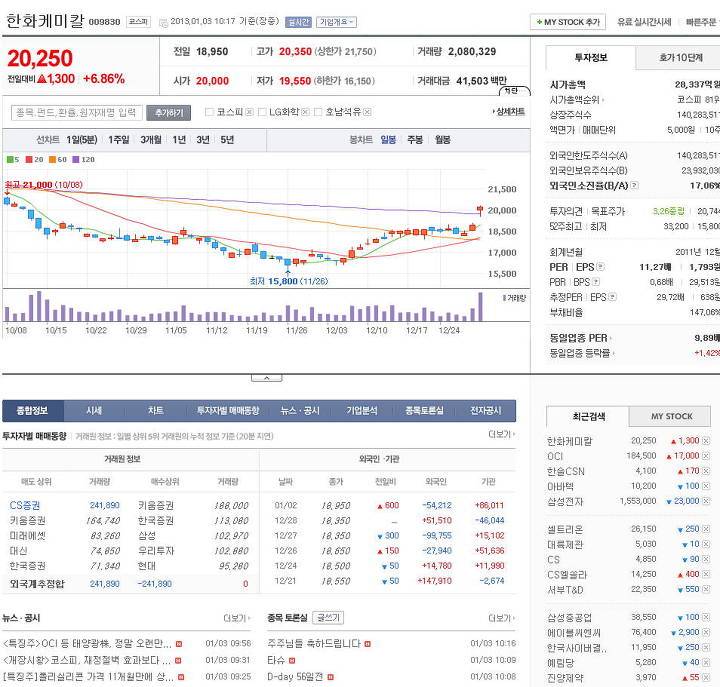The width and height of the screenshot is (720, 687).
Task: Click the calendar icon beside the timestamp
Action: 163,22
